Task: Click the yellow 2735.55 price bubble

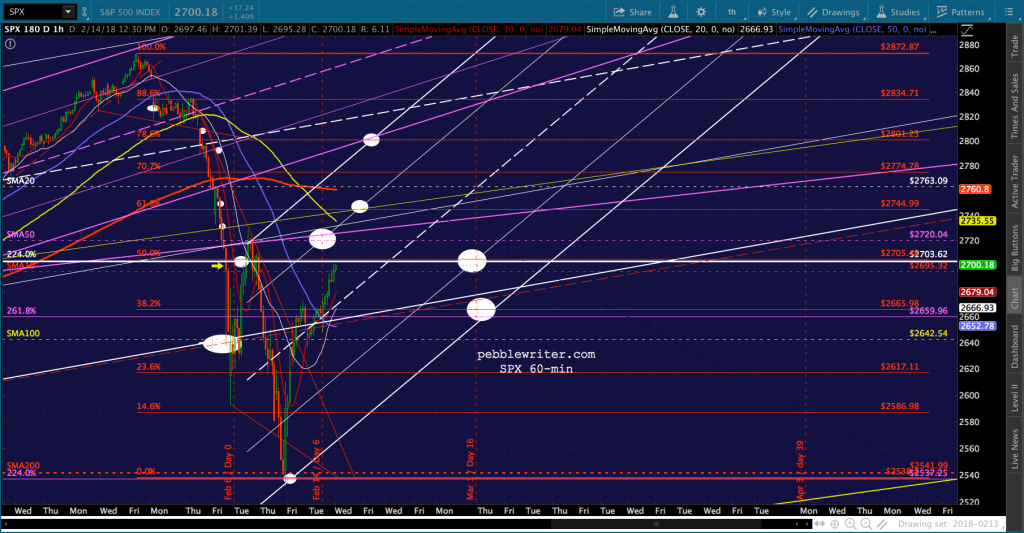Action: click(x=977, y=221)
